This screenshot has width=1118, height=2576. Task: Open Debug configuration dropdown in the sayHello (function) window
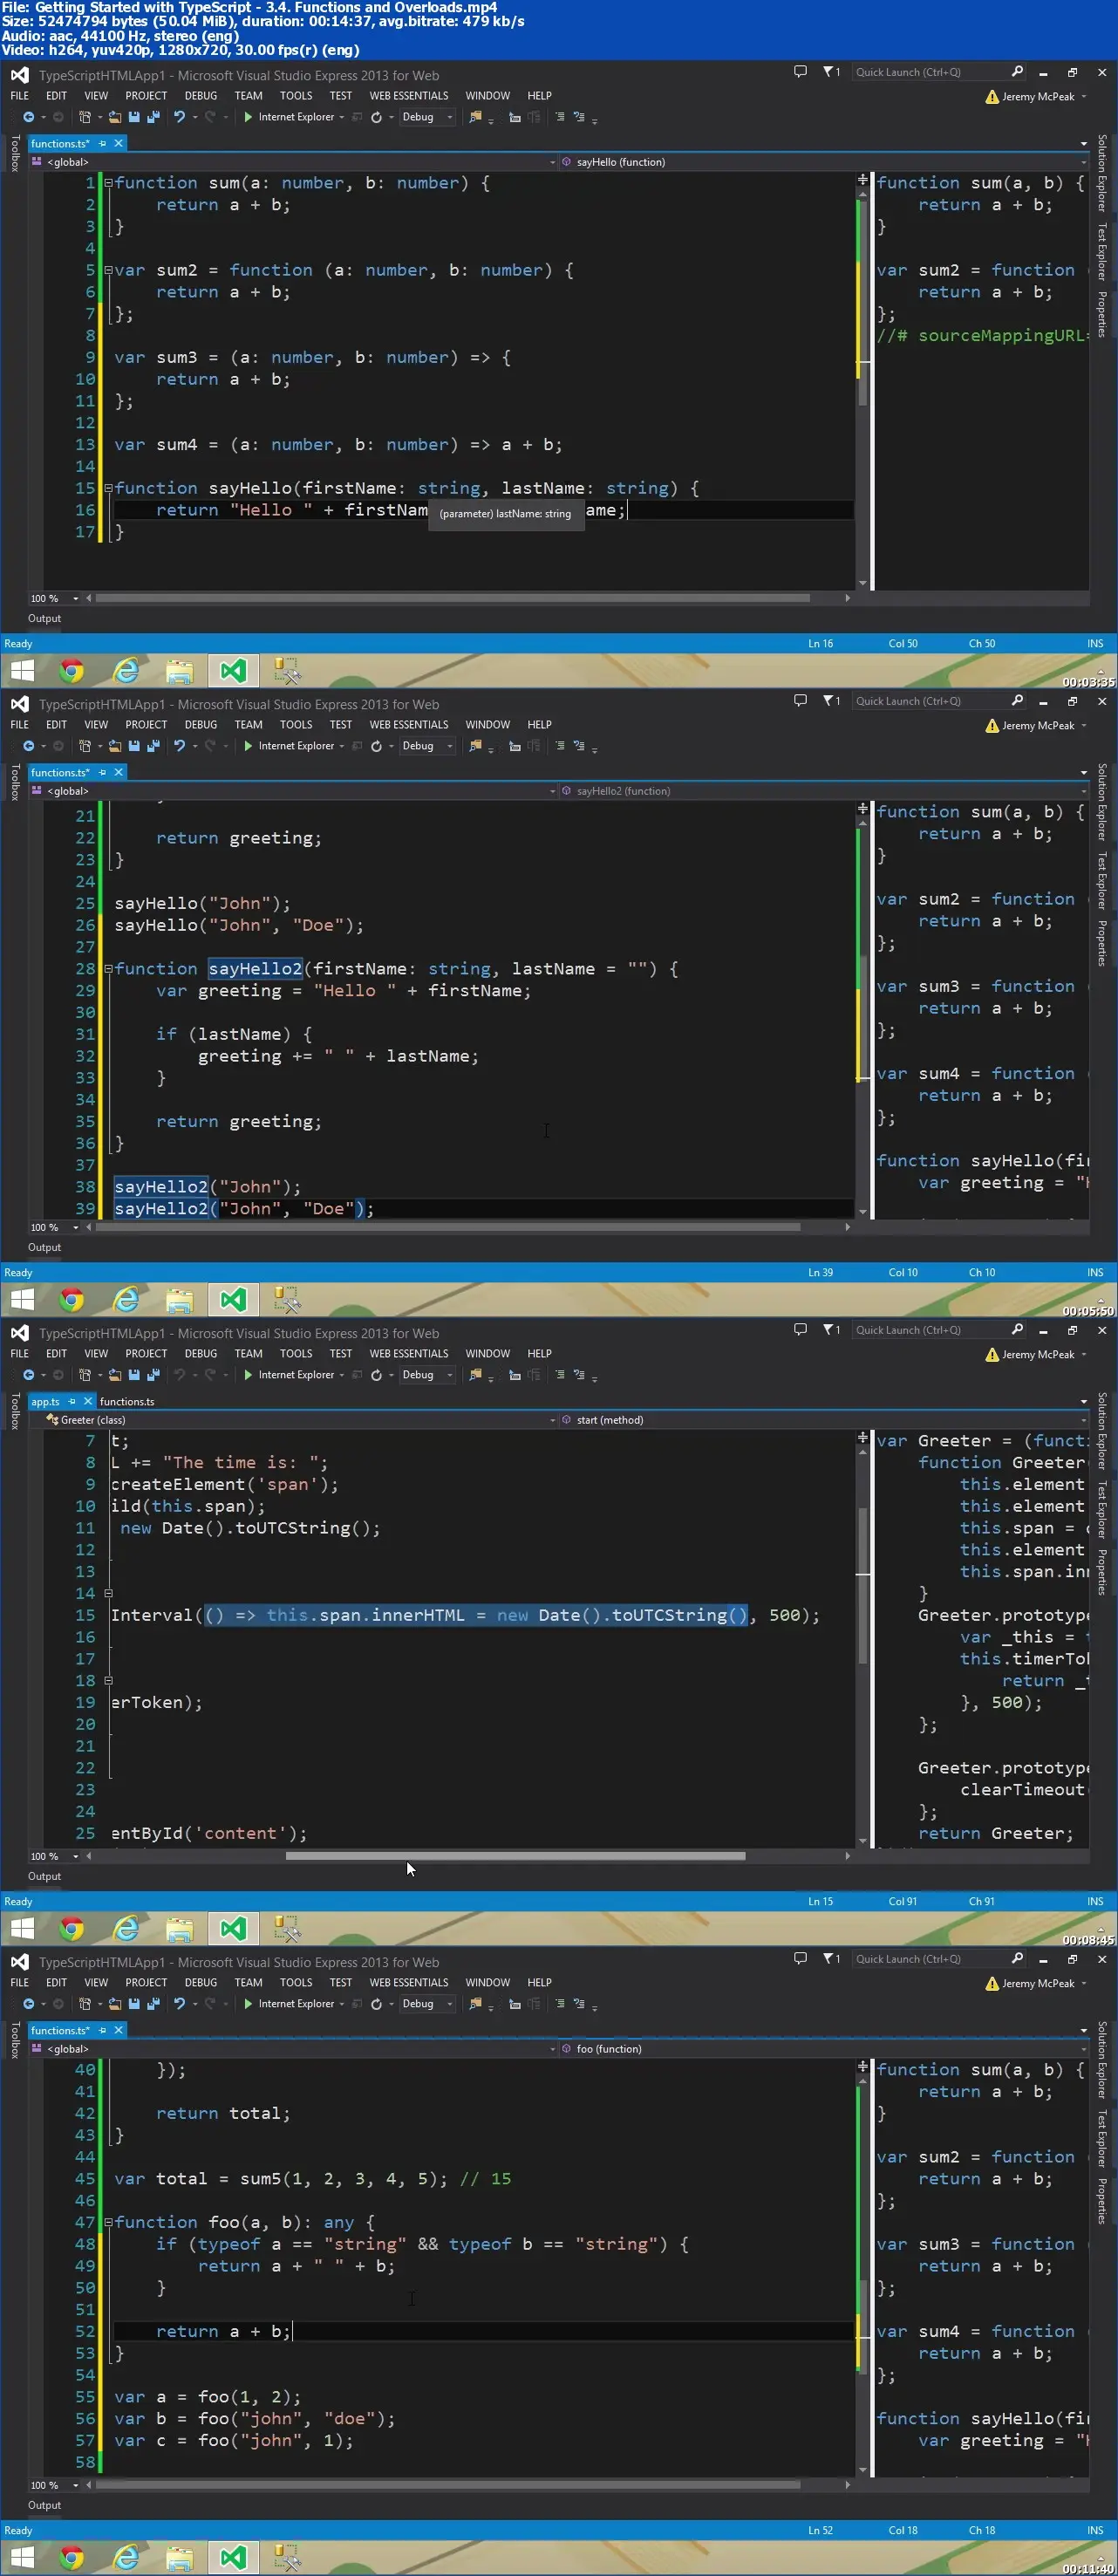pyautogui.click(x=427, y=117)
